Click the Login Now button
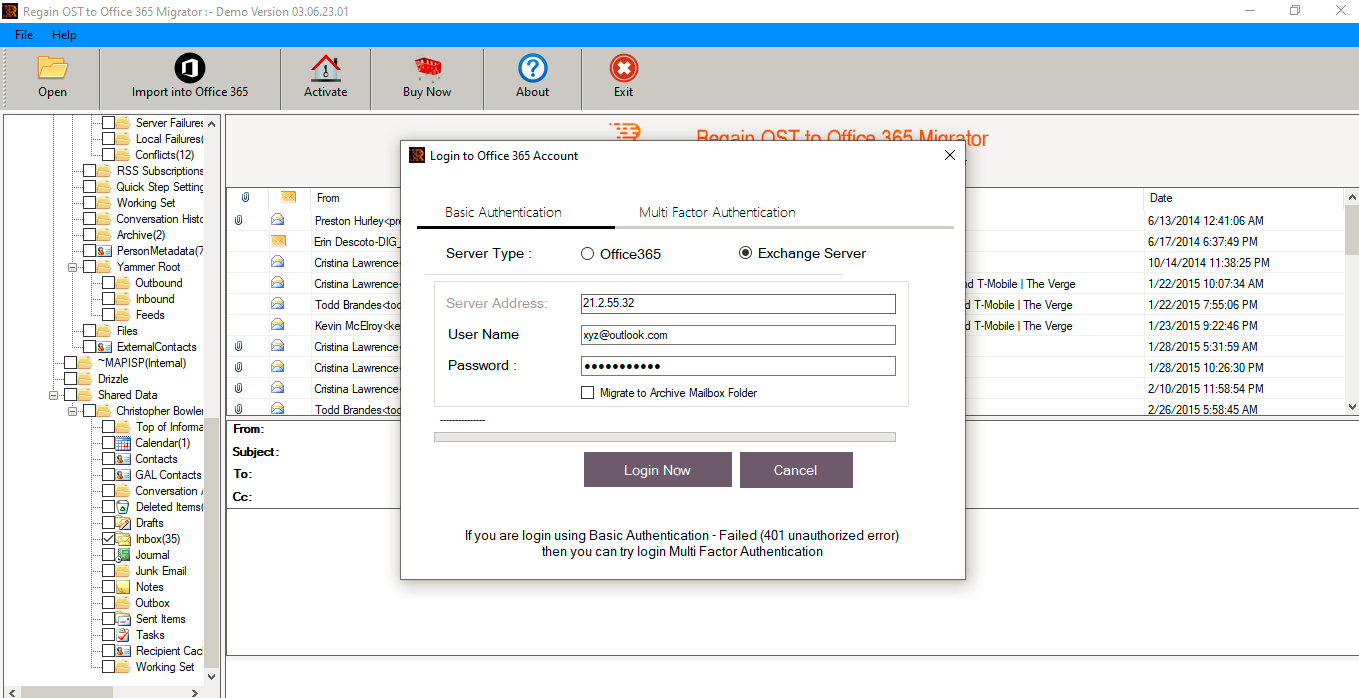Screen dimensions: 1359x698 (x=657, y=470)
